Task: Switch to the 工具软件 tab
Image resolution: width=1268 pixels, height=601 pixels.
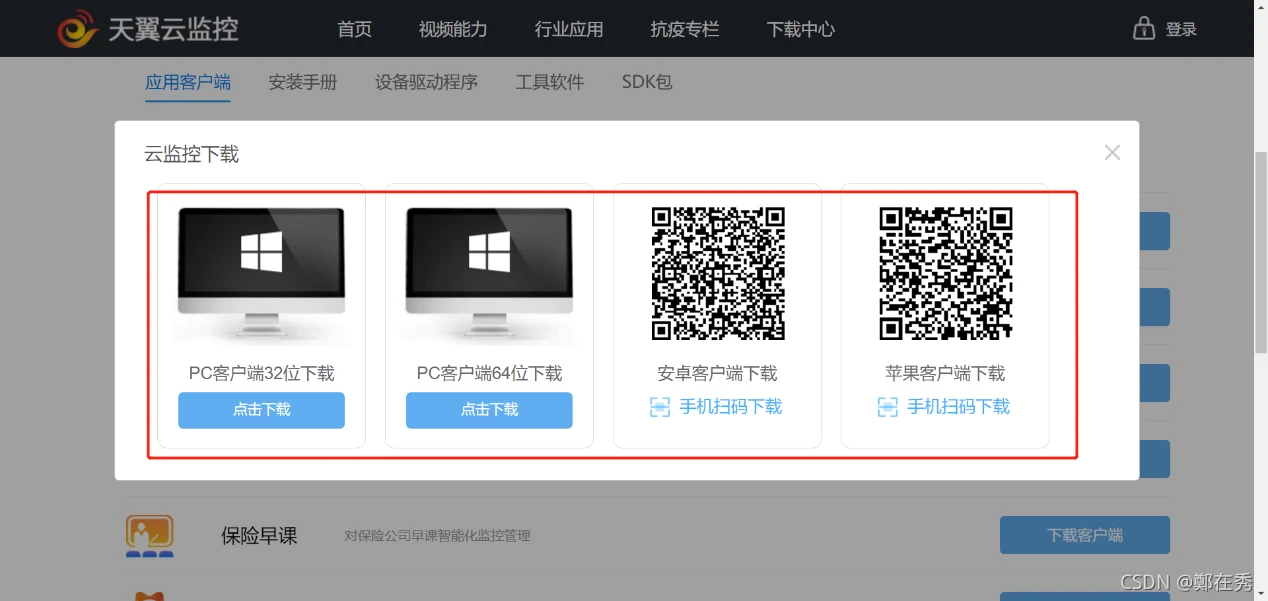Action: [550, 82]
